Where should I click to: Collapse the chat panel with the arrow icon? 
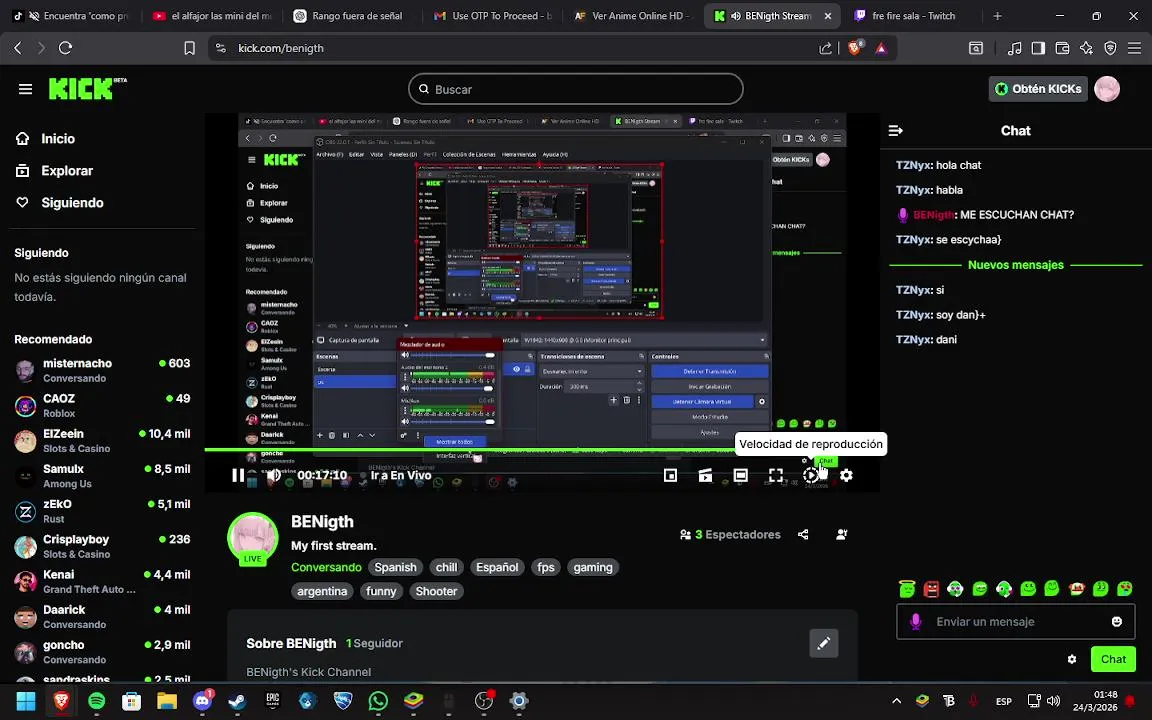[x=896, y=131]
